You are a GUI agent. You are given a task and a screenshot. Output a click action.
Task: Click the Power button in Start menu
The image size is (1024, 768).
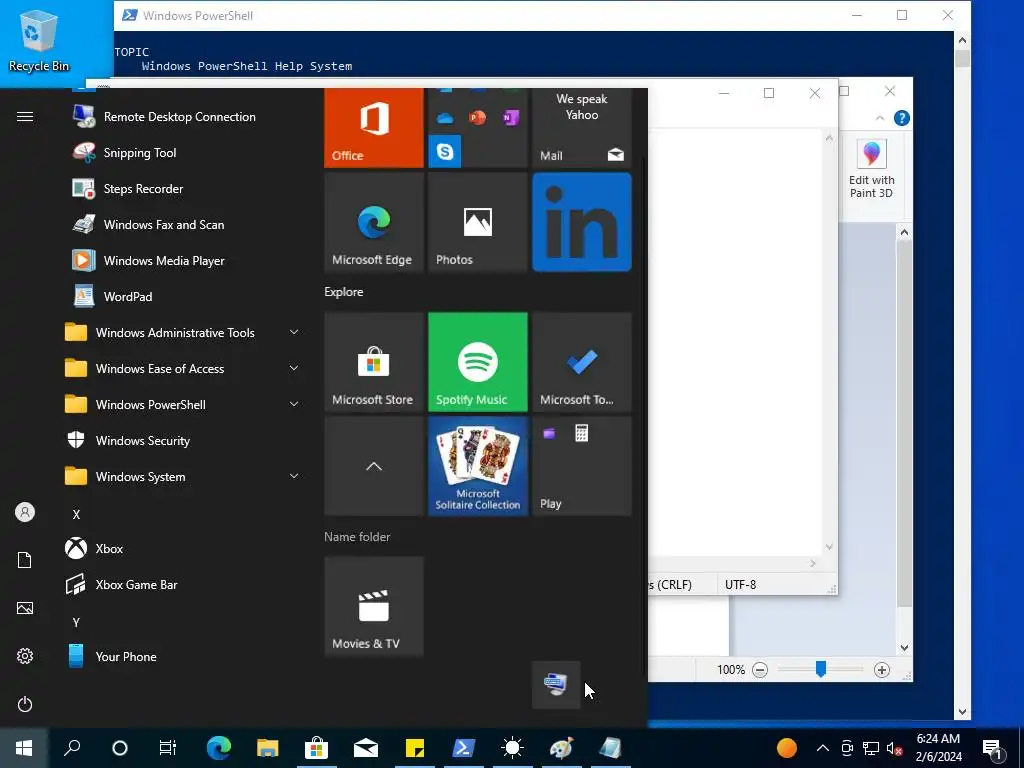pyautogui.click(x=25, y=704)
